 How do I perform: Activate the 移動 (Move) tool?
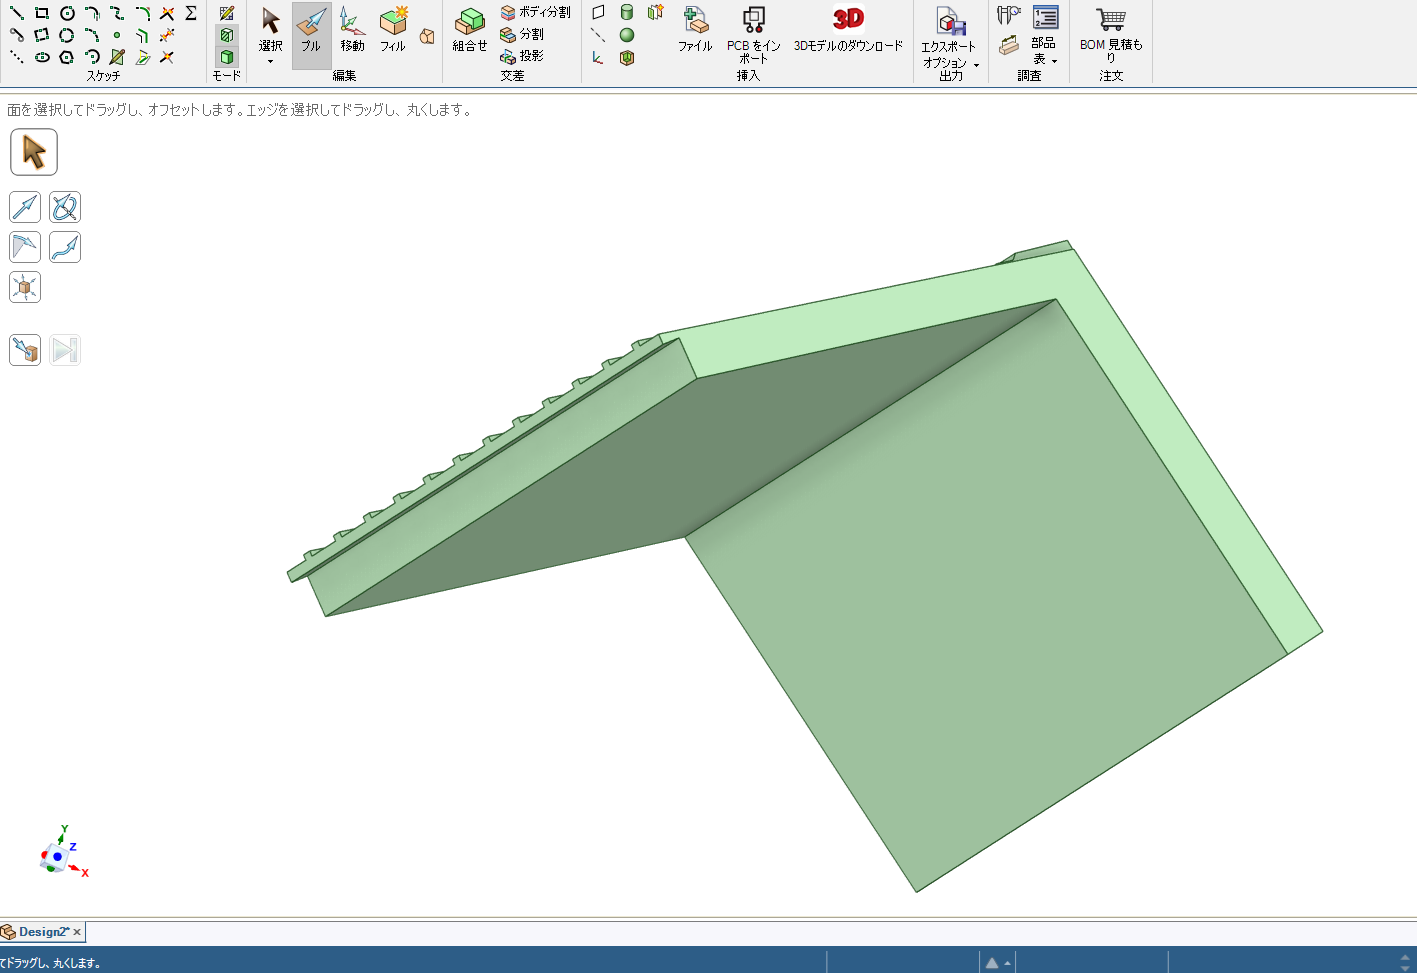(352, 32)
